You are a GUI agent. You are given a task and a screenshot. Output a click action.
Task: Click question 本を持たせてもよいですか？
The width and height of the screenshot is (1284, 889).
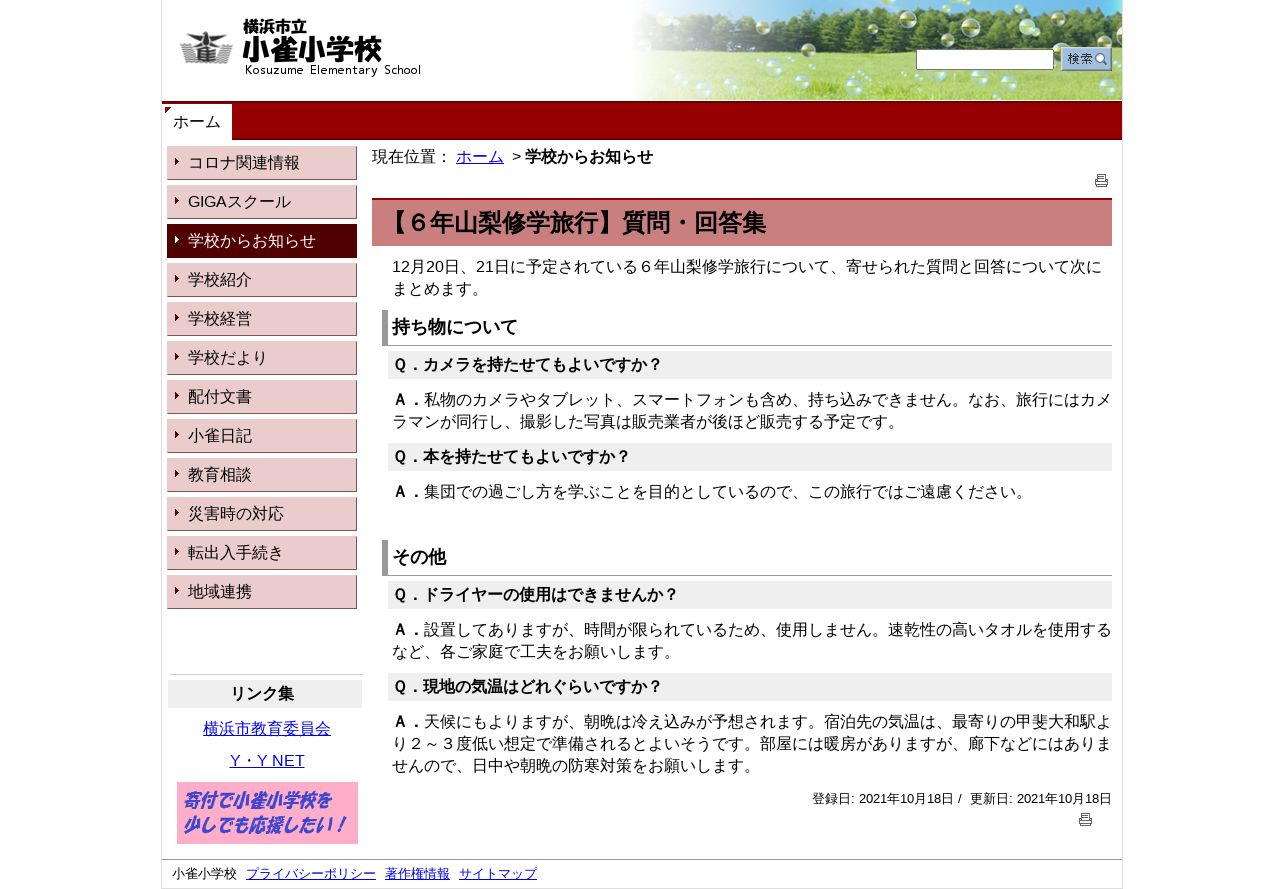pyautogui.click(x=750, y=457)
